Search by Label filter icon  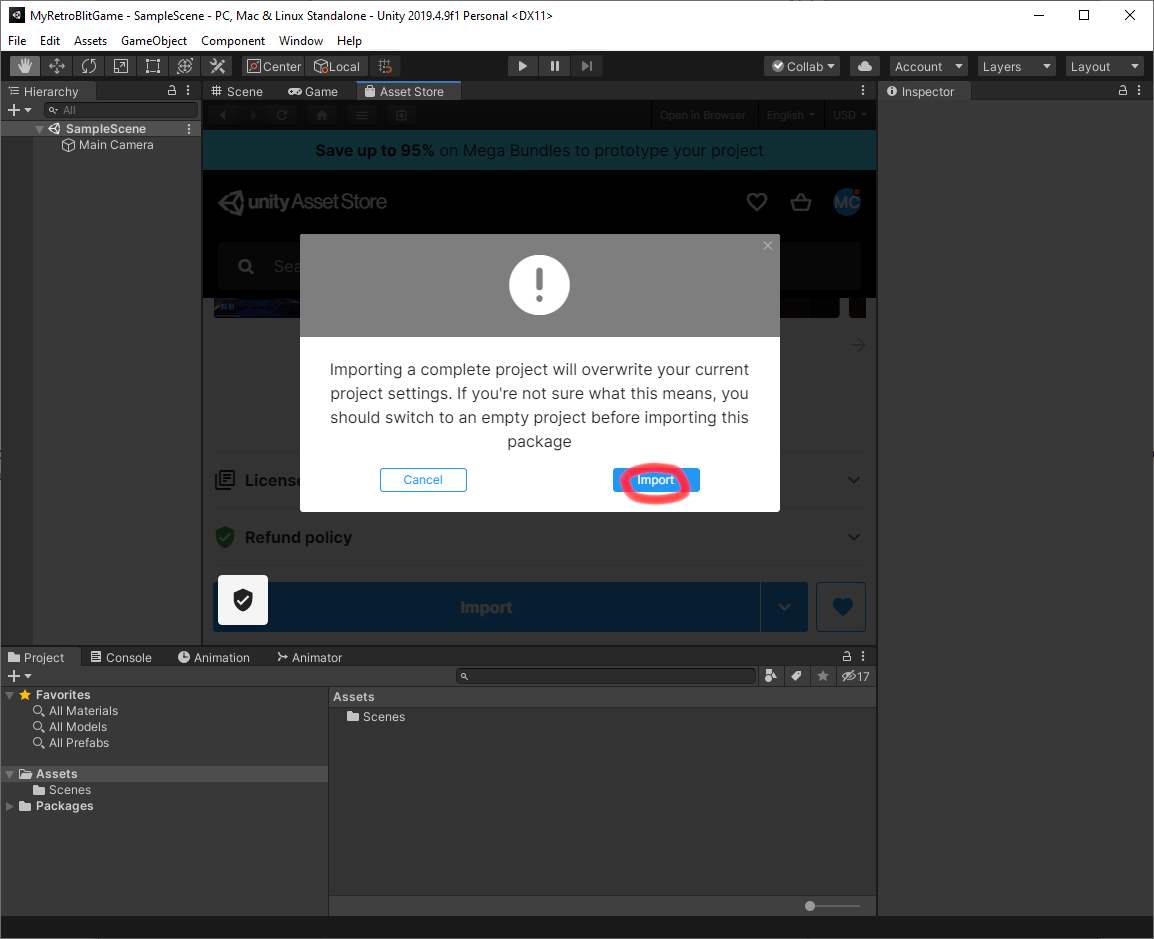pos(796,676)
